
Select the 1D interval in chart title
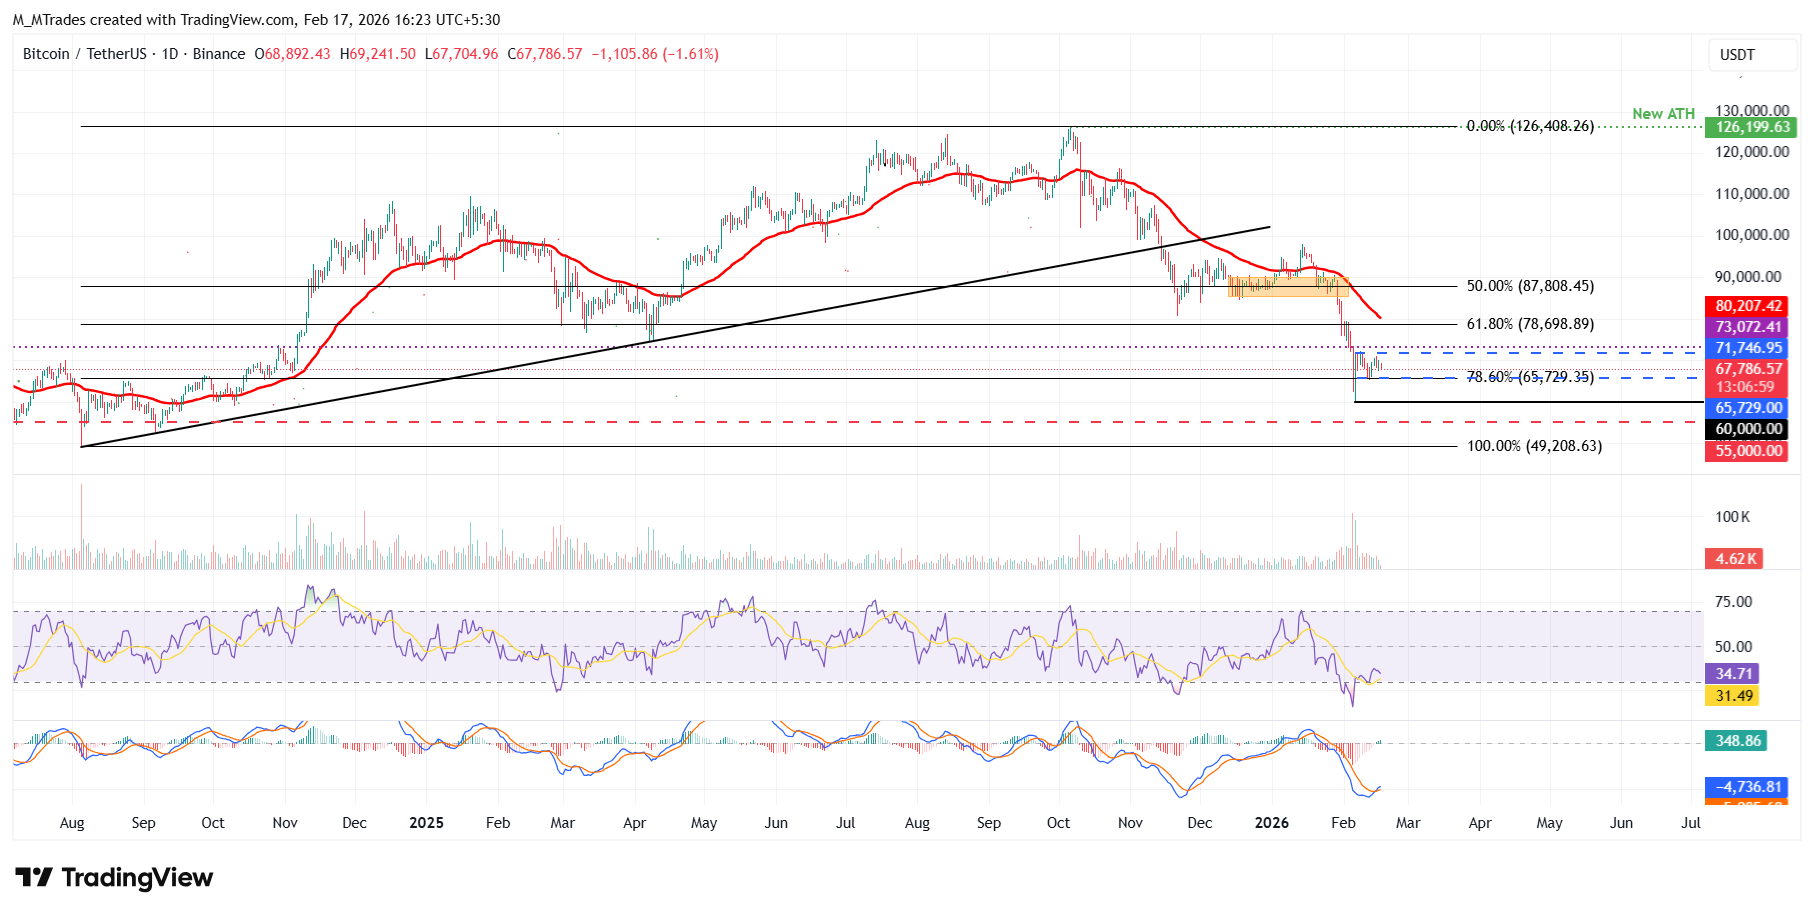click(170, 54)
